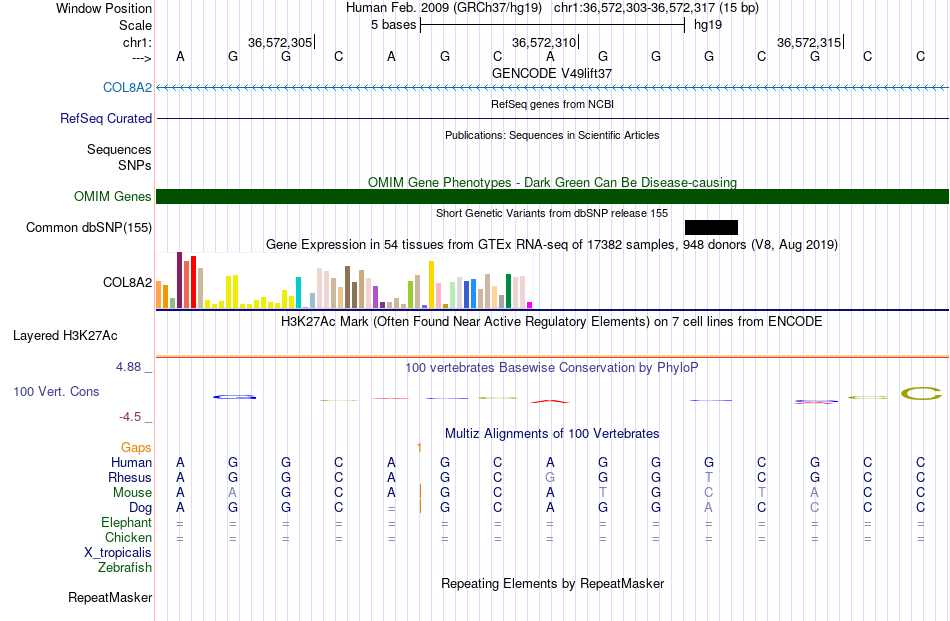Click the Elephant species label
This screenshot has width=950, height=621.
tap(126, 522)
